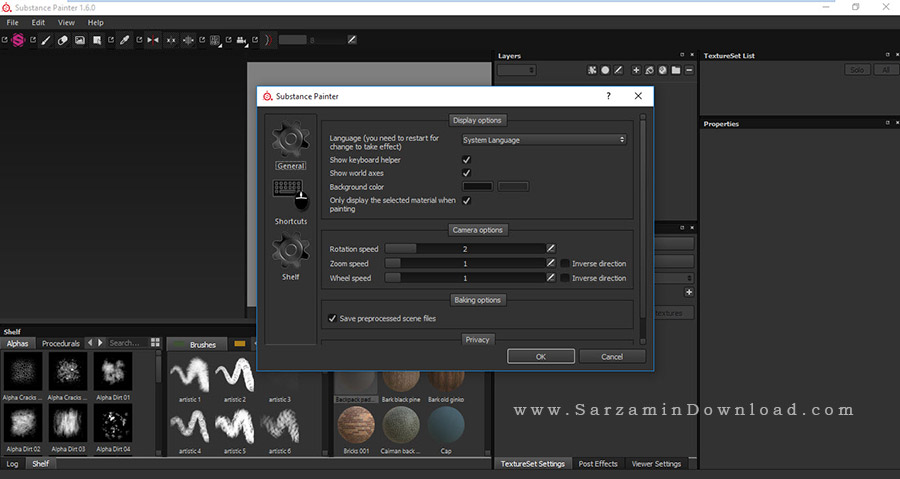This screenshot has width=900, height=479.
Task: Click the pencil icon at toolbar slider end
Action: [x=352, y=40]
